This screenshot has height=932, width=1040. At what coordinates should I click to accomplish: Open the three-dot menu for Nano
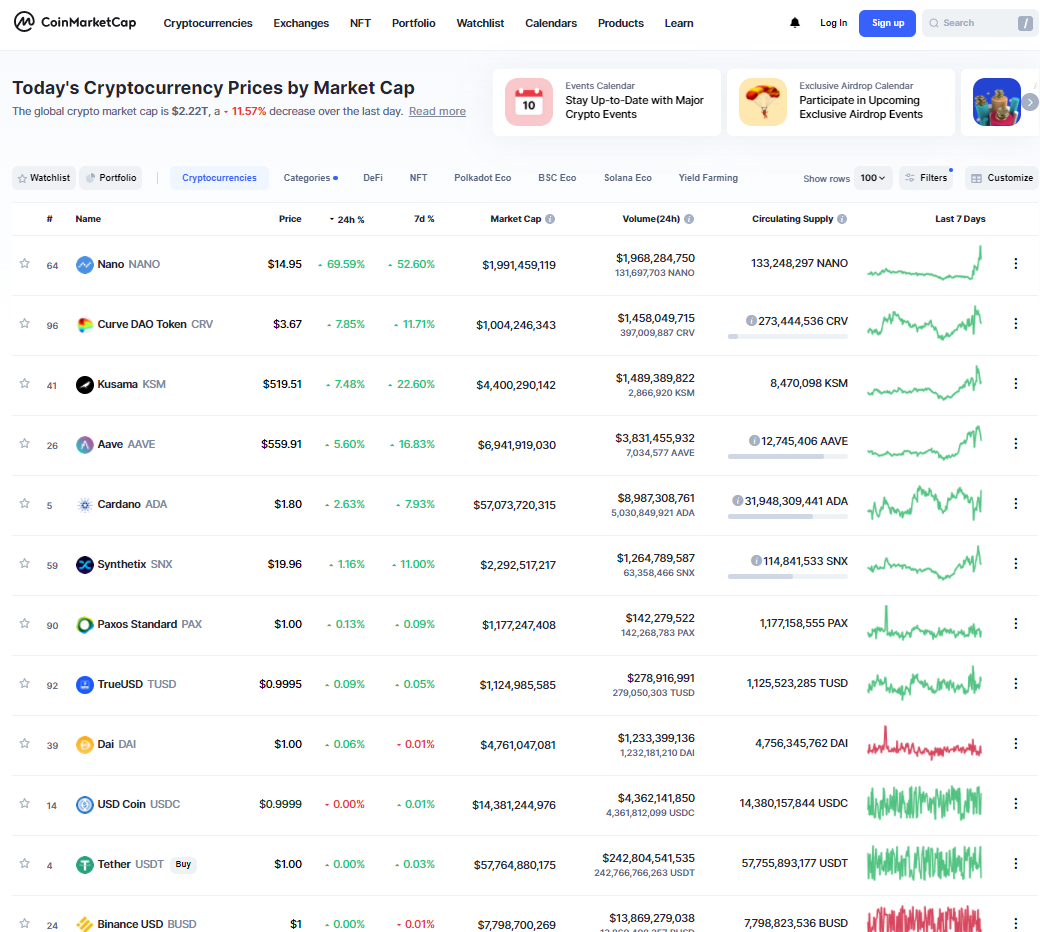[x=1015, y=264]
